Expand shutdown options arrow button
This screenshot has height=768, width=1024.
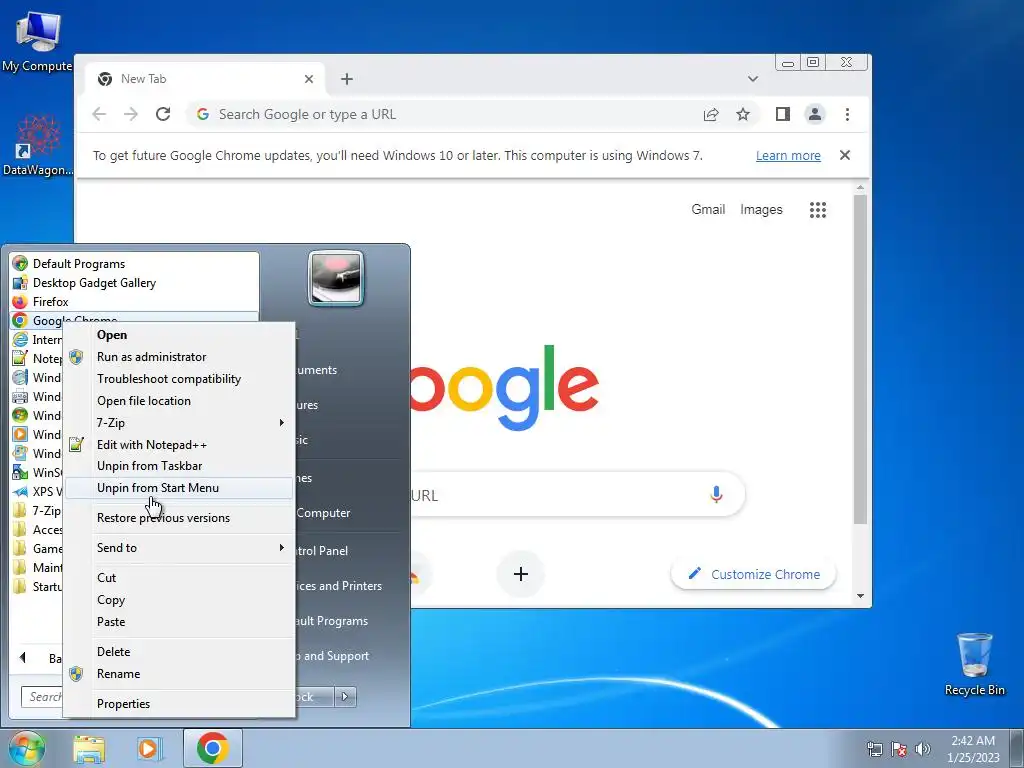click(345, 697)
